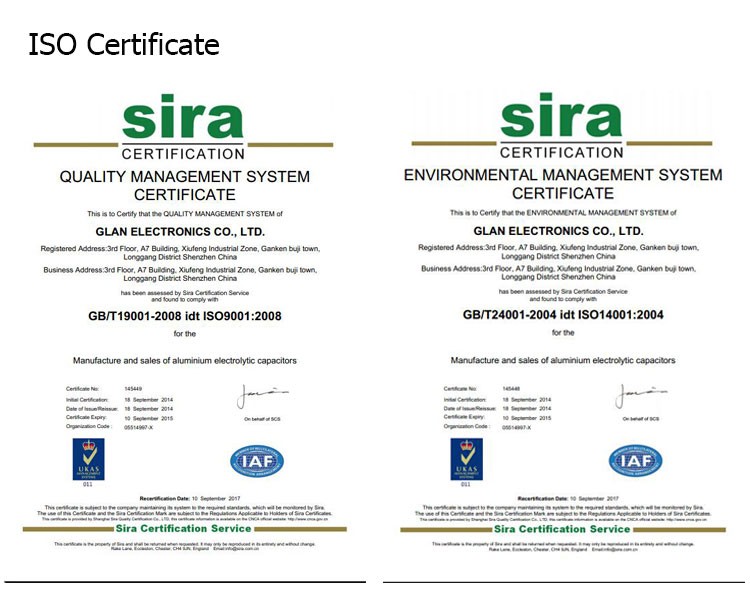Click GB/T19001-2008 idt ISO9001:2008 standard text
The width and height of the screenshot is (750, 606).
pyautogui.click(x=185, y=316)
